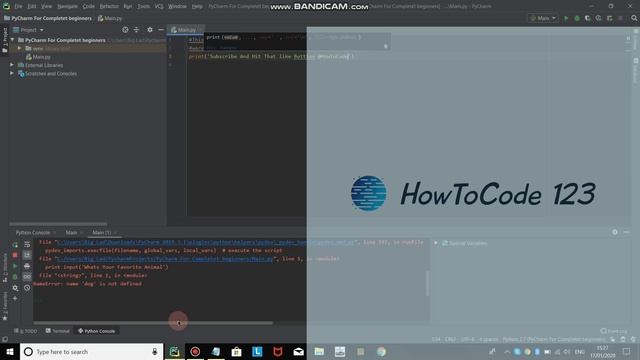Click the Profile icon in the top toolbar
The width and height of the screenshot is (640, 360).
[x=598, y=18]
